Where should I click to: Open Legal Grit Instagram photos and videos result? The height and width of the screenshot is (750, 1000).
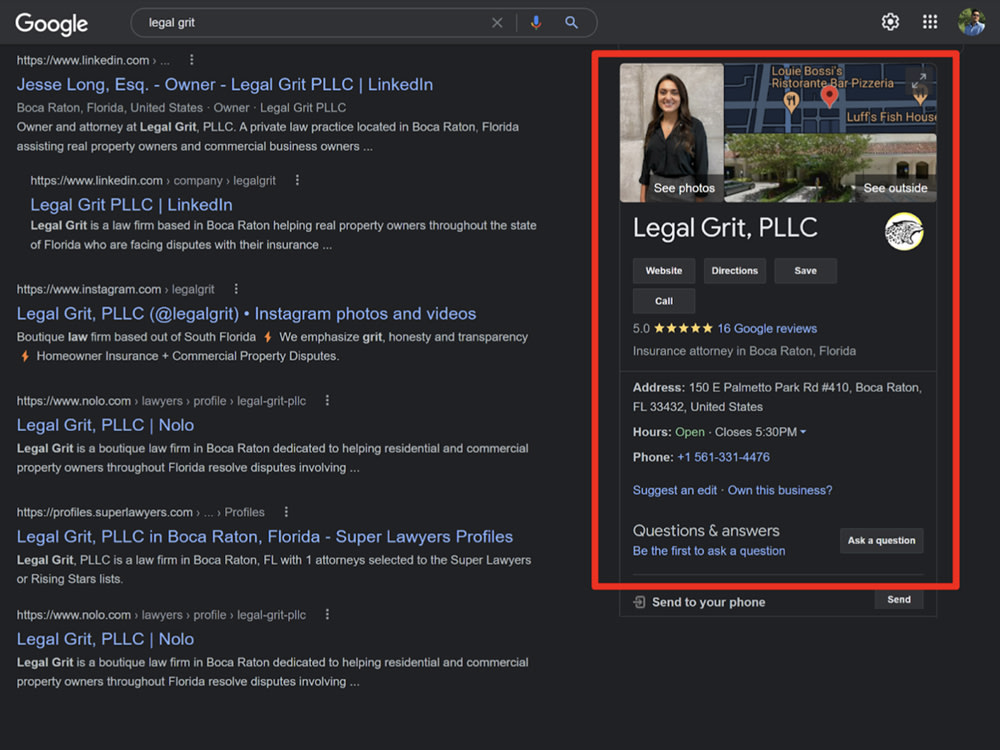(246, 314)
